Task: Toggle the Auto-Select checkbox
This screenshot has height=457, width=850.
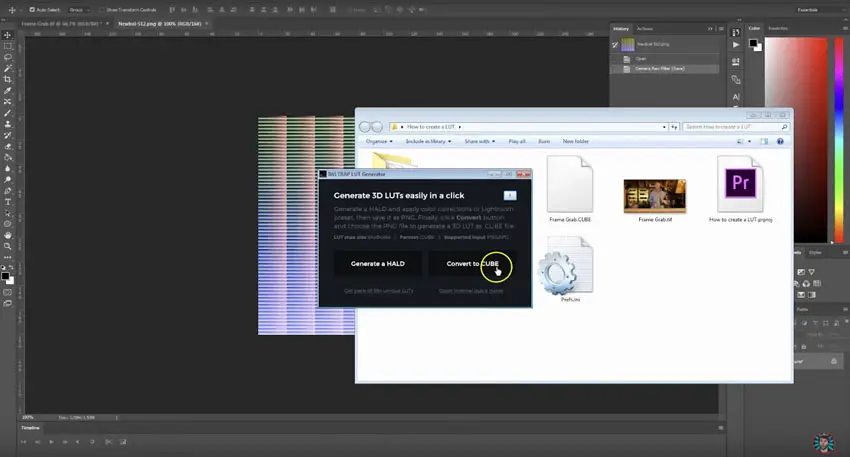Action: pyautogui.click(x=32, y=10)
